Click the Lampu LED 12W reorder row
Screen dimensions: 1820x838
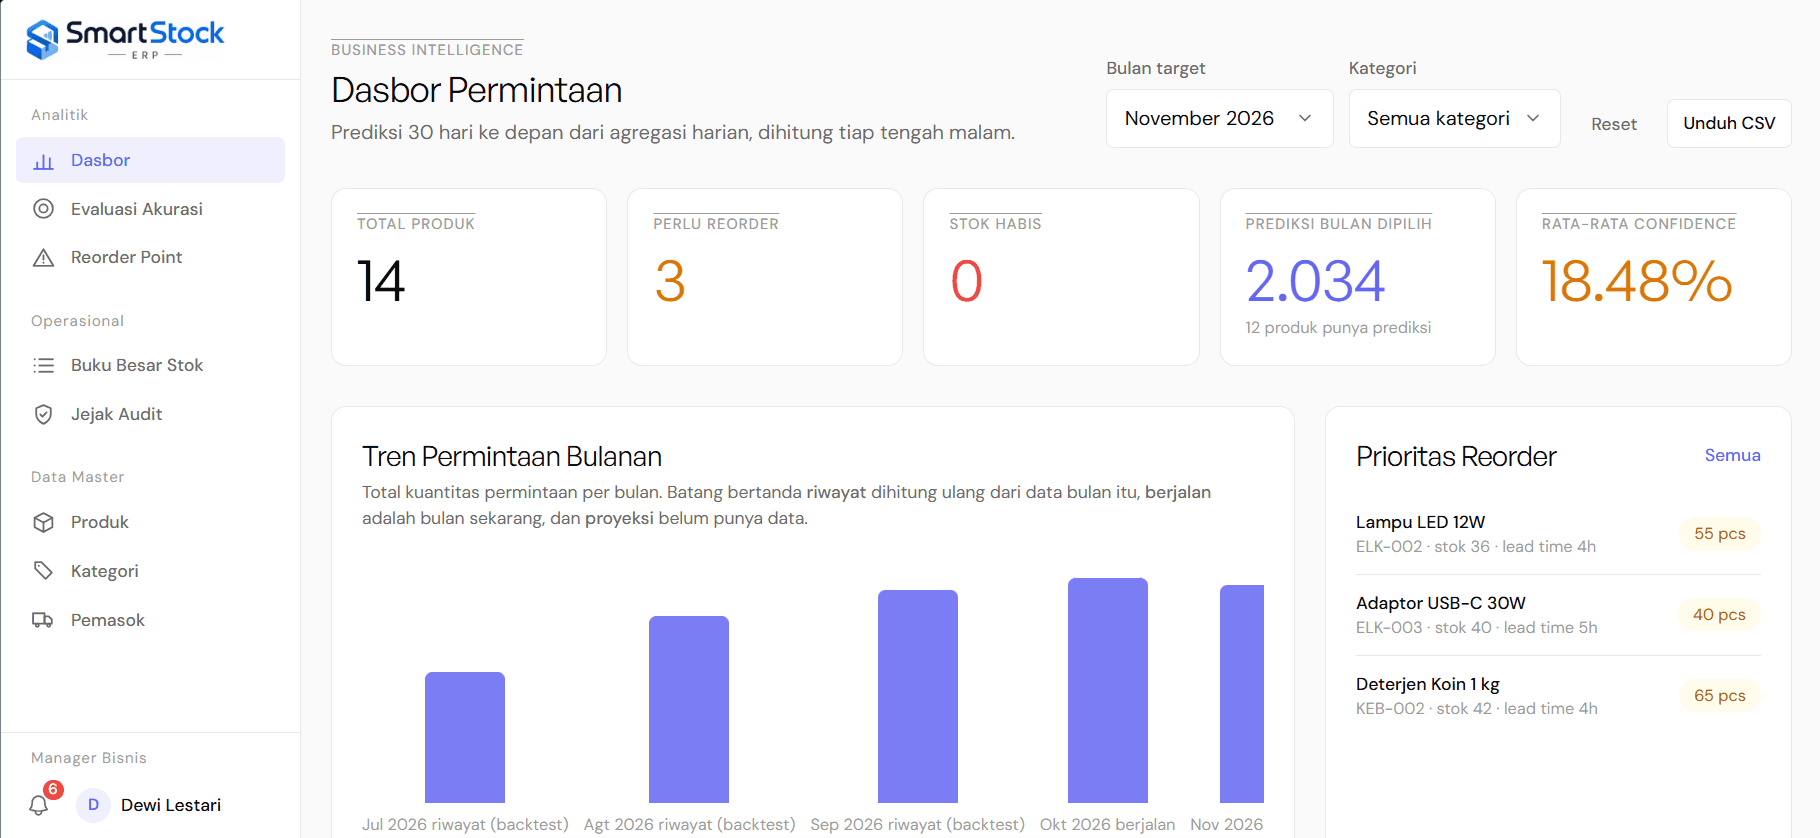click(1558, 534)
